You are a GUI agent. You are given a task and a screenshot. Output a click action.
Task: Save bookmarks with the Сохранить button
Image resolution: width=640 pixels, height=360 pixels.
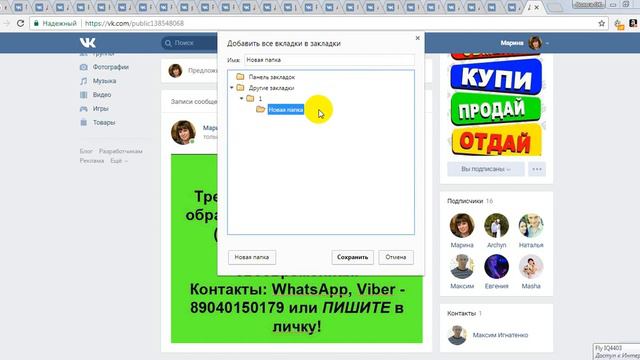[352, 257]
